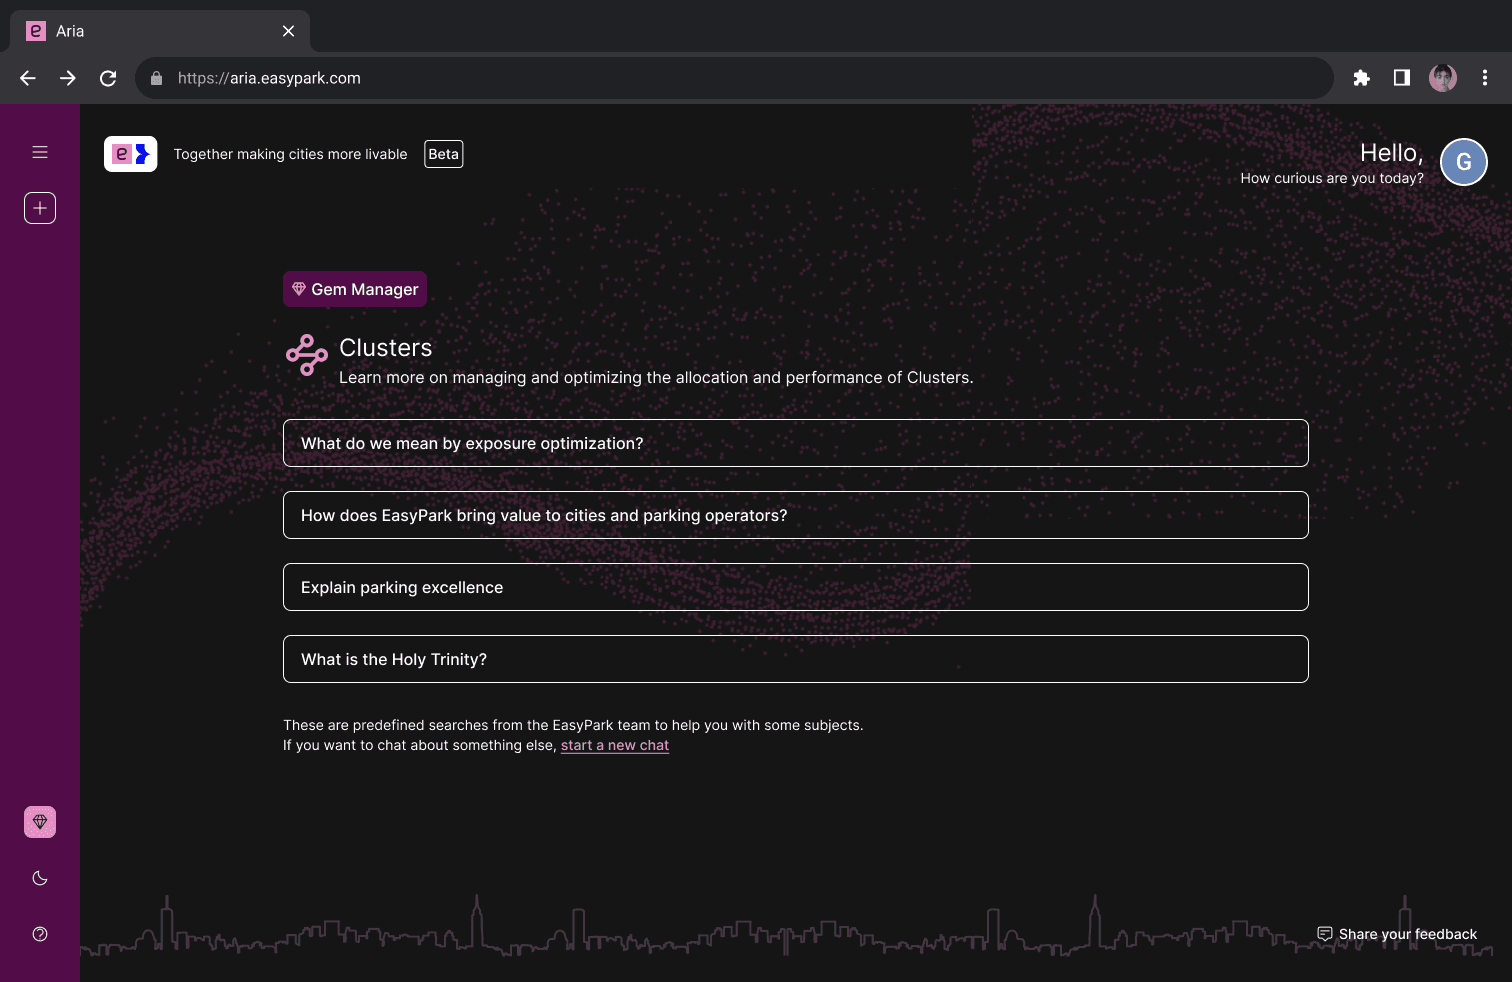Open the browser extensions puzzle icon
Image resolution: width=1512 pixels, height=982 pixels.
coord(1361,78)
